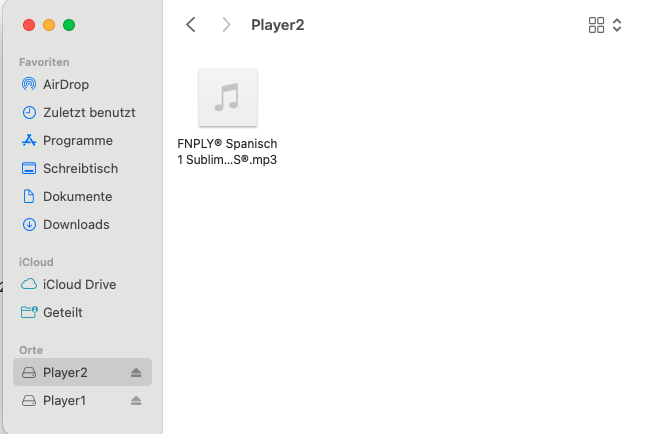Eject the Player1 volume
Viewport: 664px width, 434px height.
(x=136, y=401)
